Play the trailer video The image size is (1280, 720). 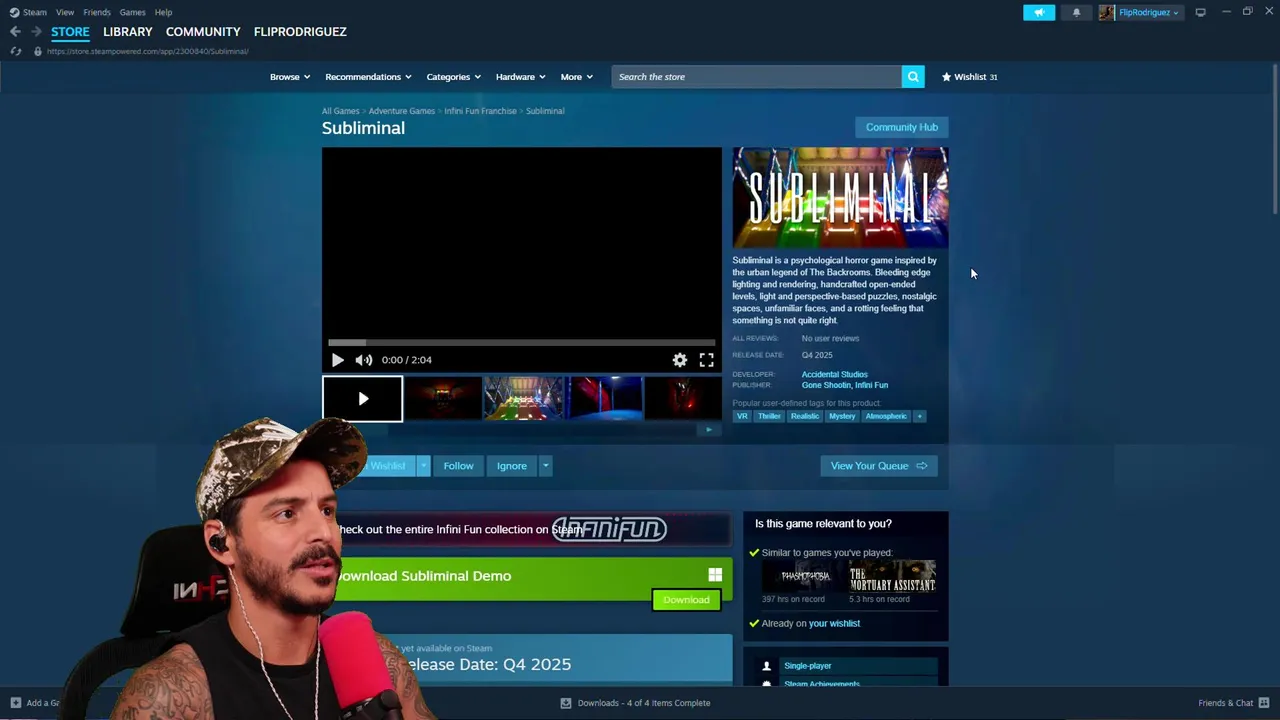click(337, 360)
